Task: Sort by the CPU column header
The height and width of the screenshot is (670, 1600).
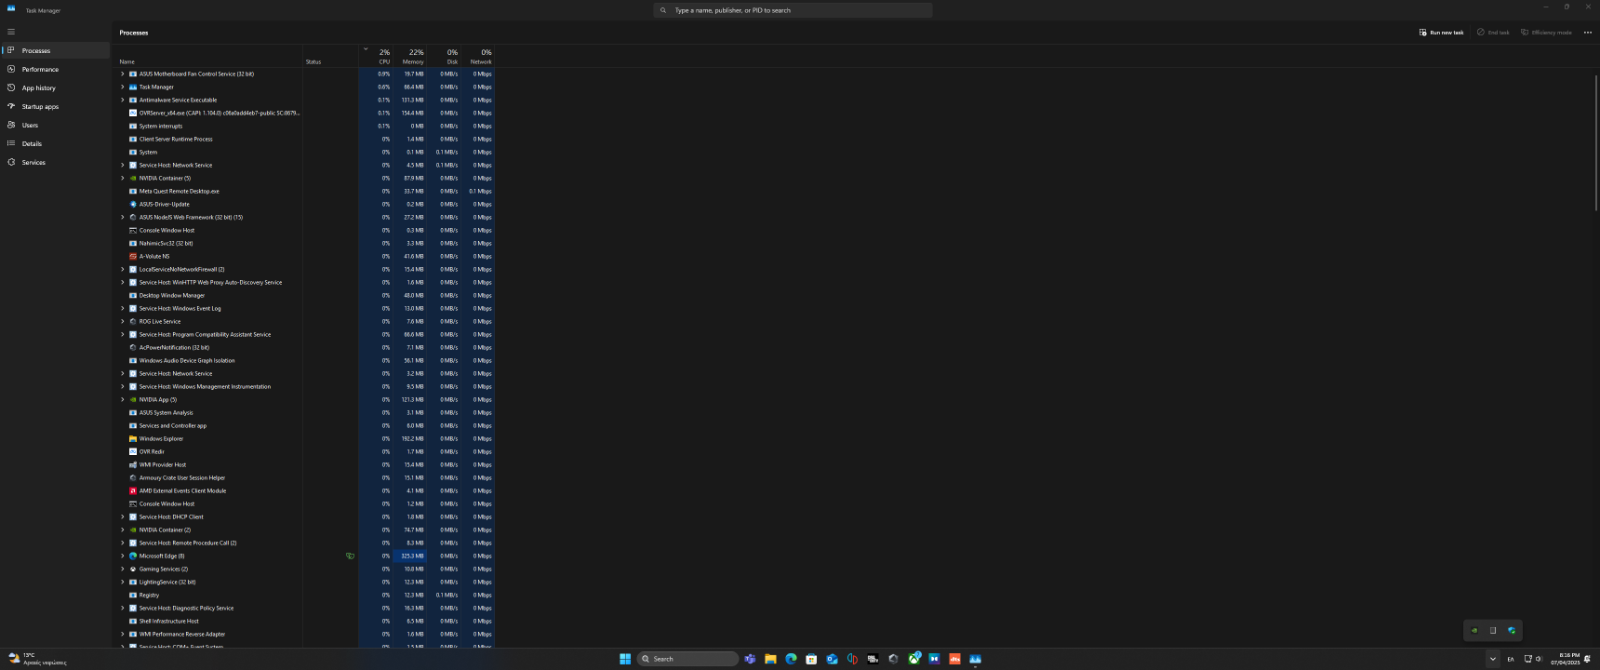Action: coord(377,57)
